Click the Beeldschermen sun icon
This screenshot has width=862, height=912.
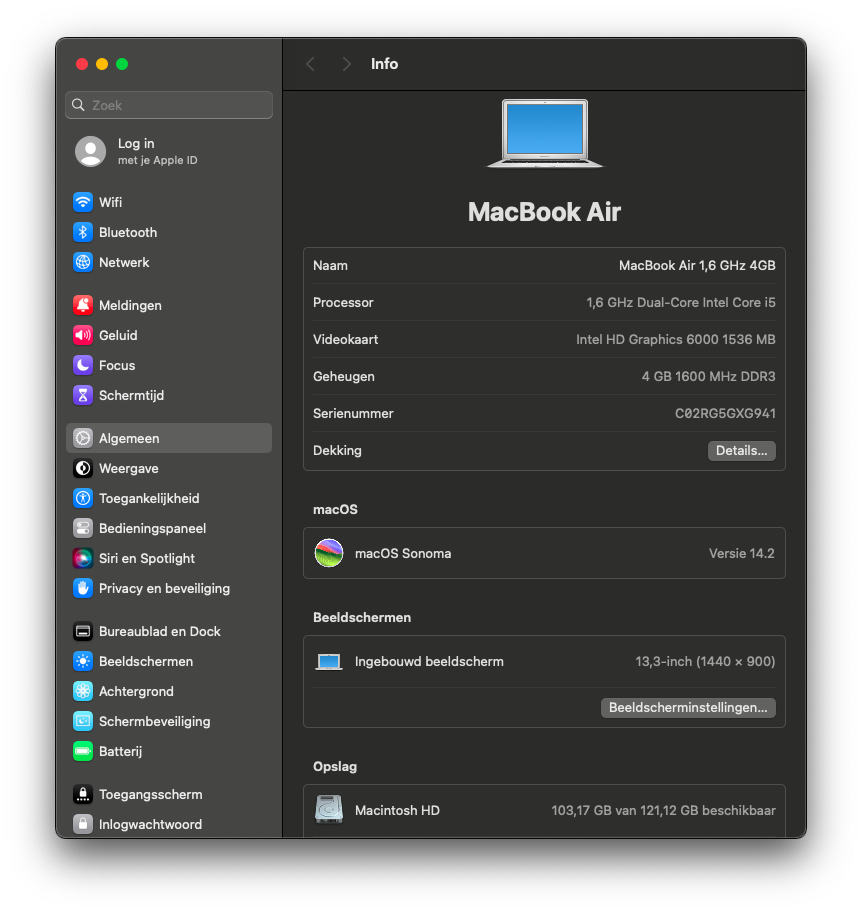[83, 661]
